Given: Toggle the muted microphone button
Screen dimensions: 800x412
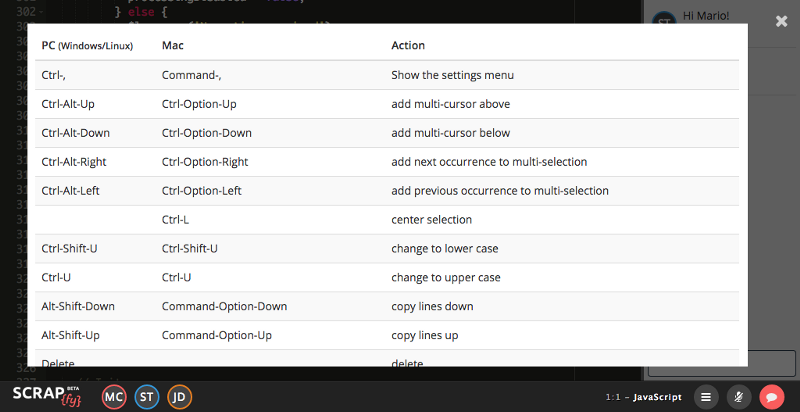Looking at the screenshot, I should point(739,397).
